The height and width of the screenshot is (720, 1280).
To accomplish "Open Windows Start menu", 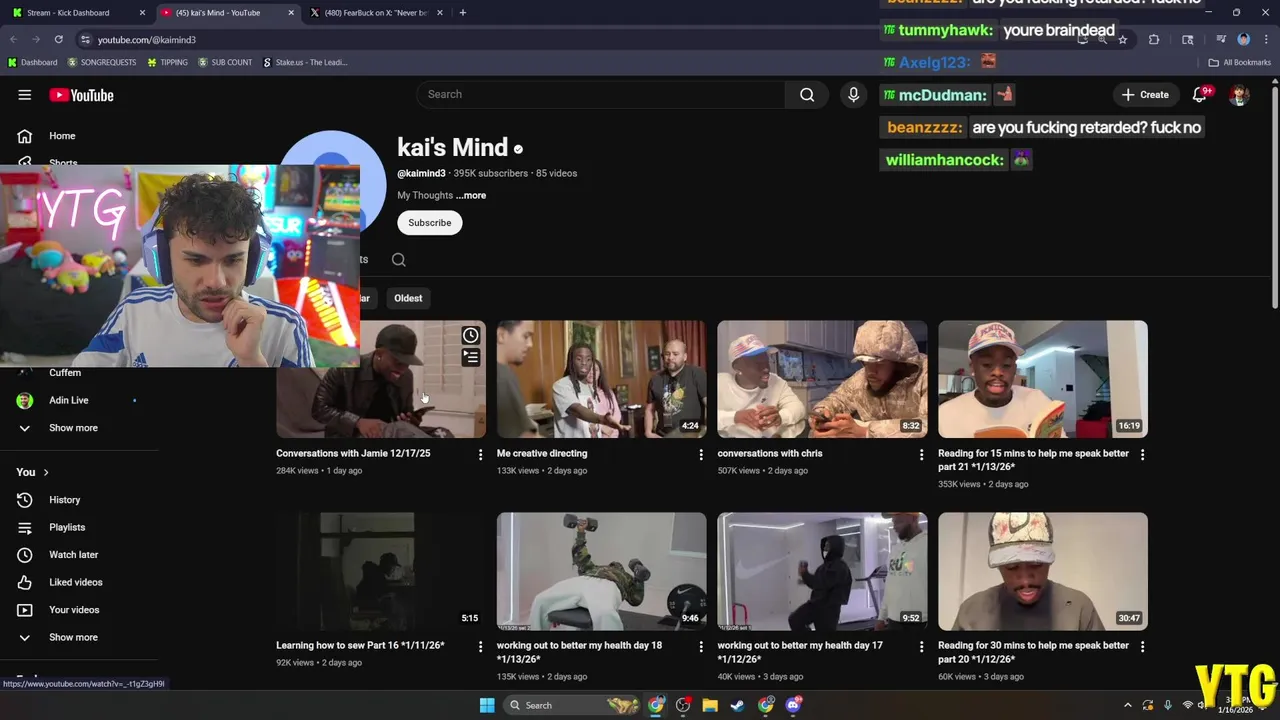I will (x=487, y=705).
